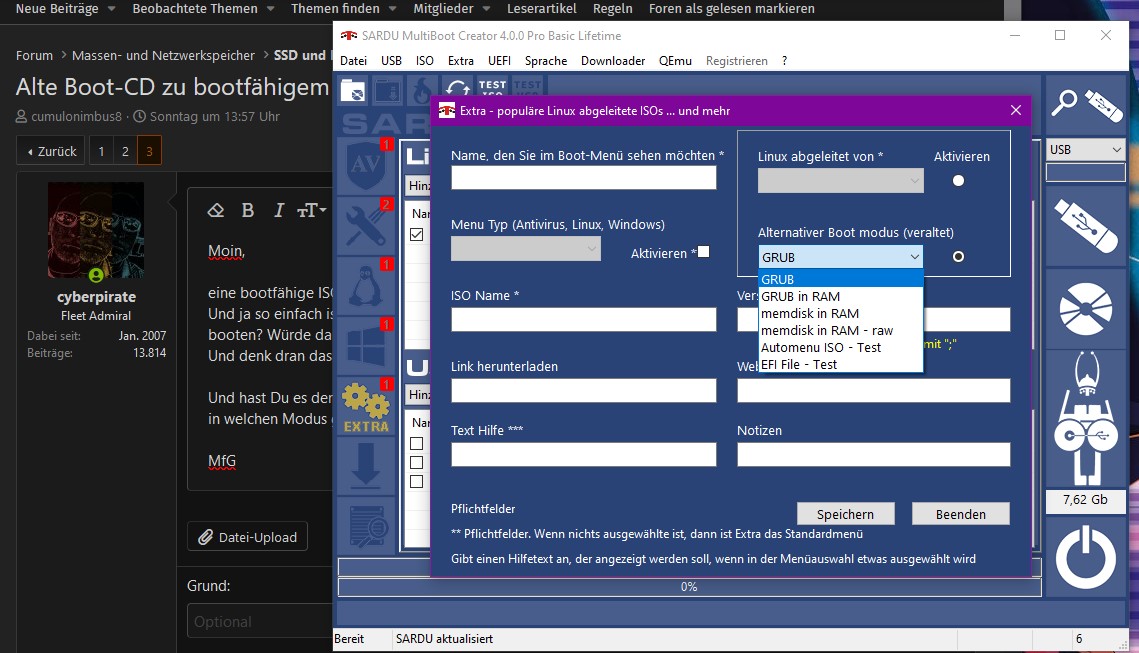The image size is (1139, 653).
Task: Open the Windows category in SARDU sidebar
Action: [365, 345]
